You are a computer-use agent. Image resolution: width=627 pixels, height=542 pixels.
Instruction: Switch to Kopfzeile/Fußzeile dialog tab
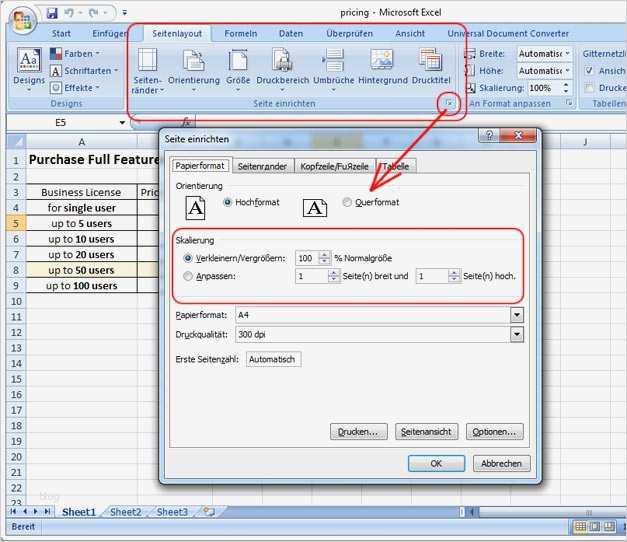coord(334,166)
